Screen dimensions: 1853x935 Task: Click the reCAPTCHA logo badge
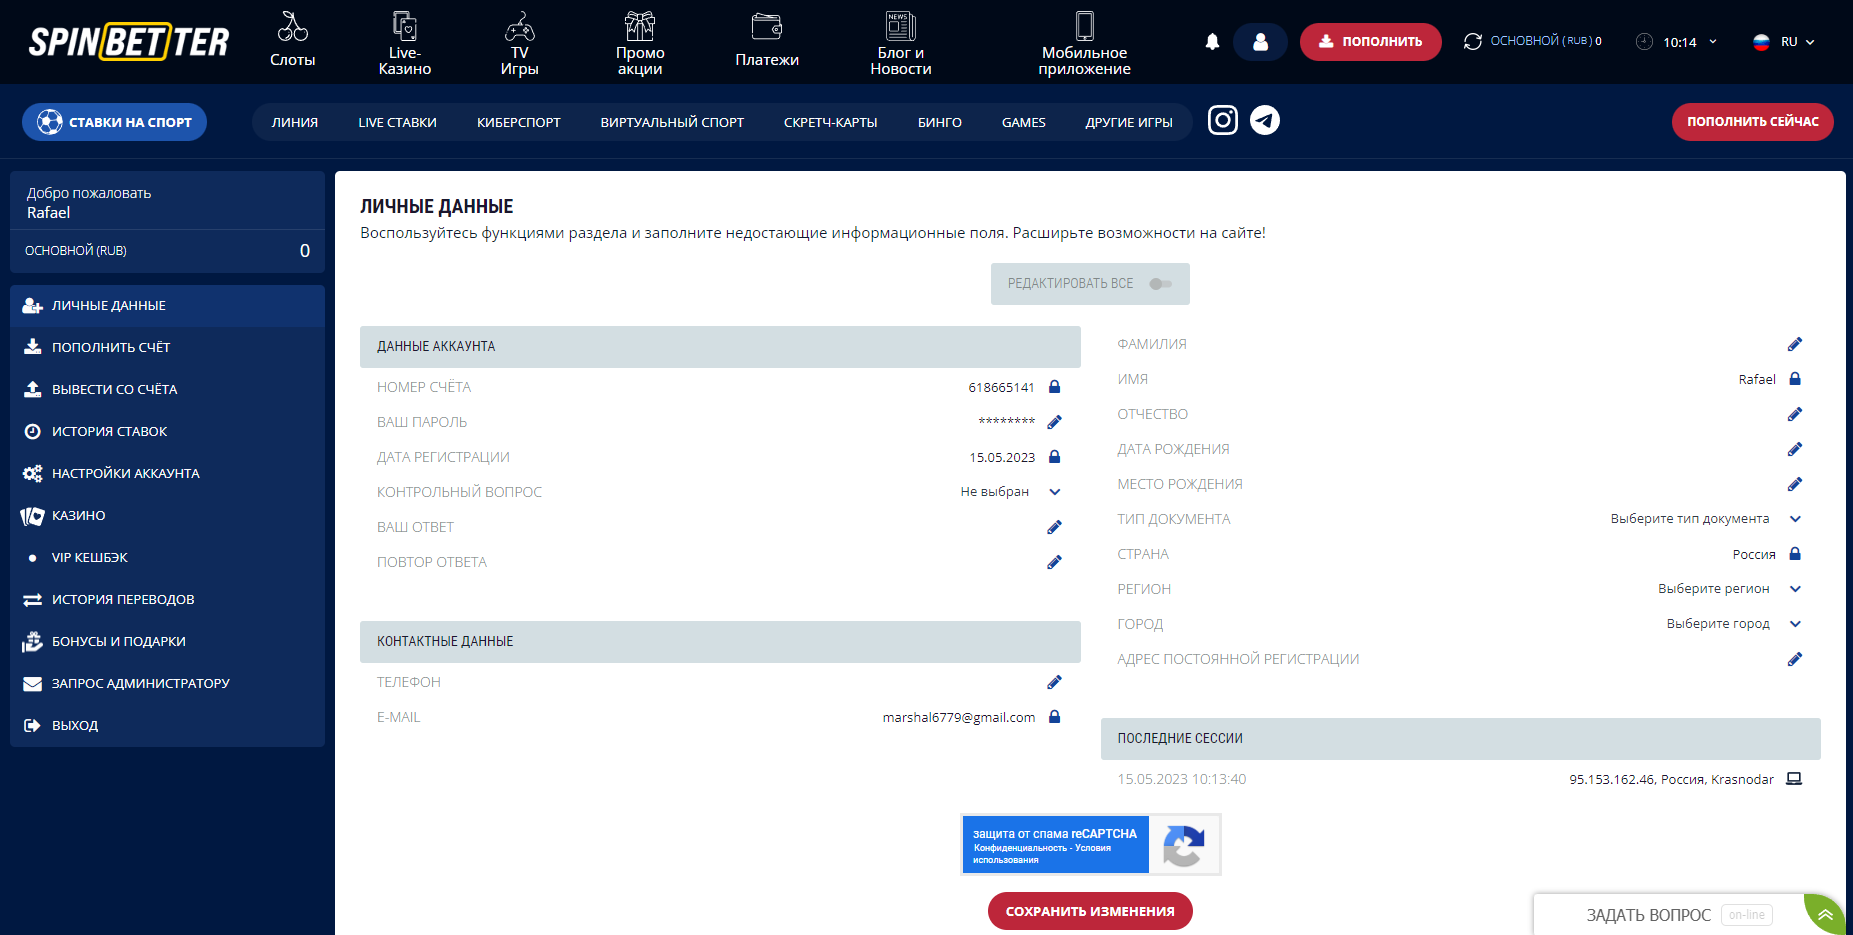click(x=1184, y=845)
